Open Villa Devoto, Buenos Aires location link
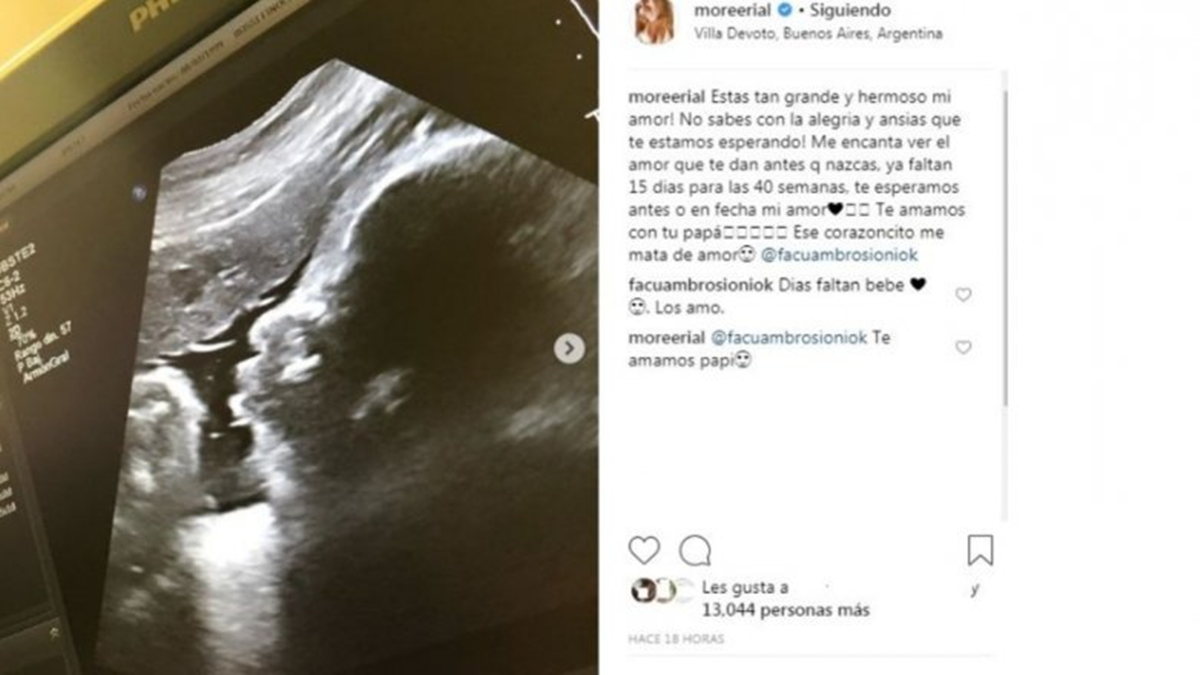The height and width of the screenshot is (675, 1200). 818,33
